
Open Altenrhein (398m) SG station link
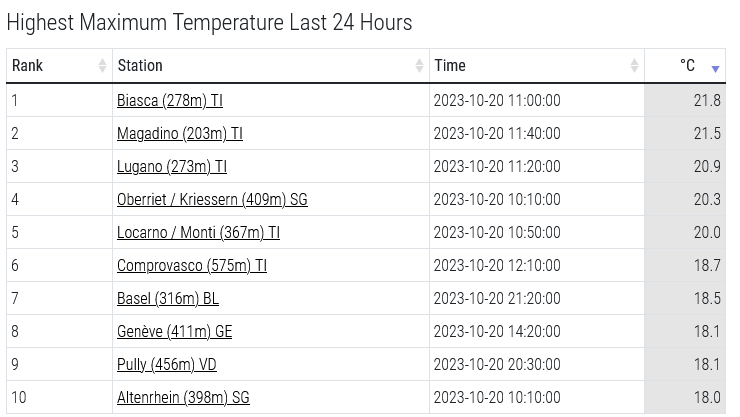(x=183, y=398)
